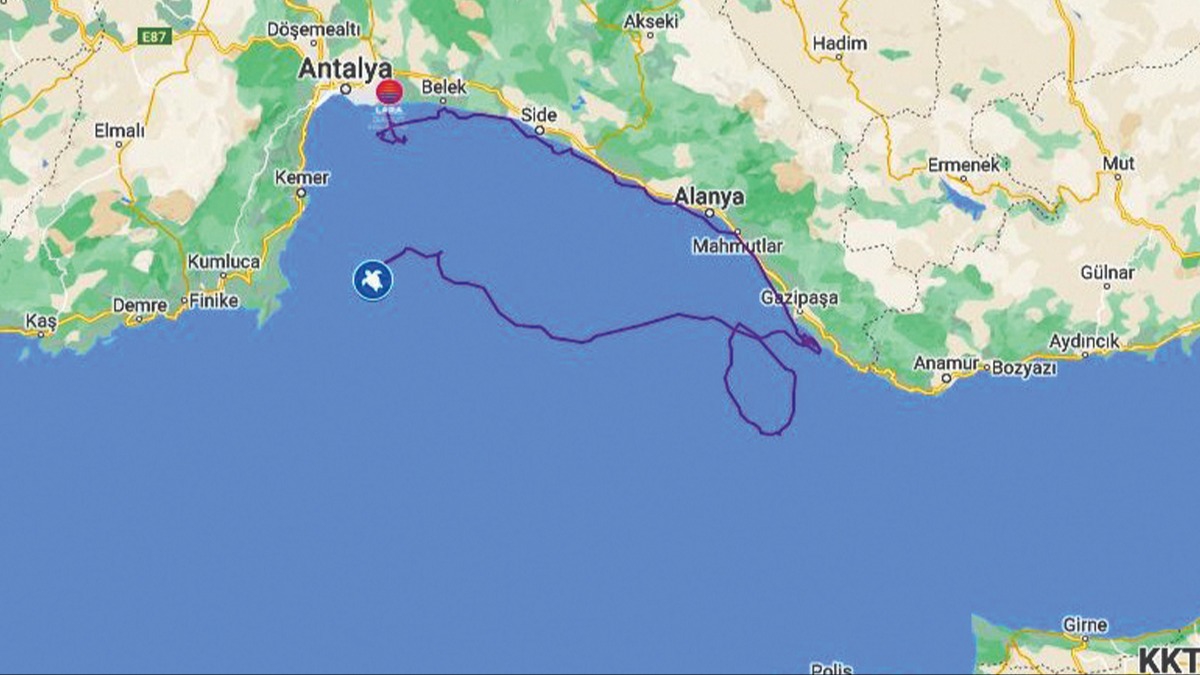The image size is (1200, 675).
Task: Click the Kemer town marker dot
Action: pyautogui.click(x=301, y=194)
